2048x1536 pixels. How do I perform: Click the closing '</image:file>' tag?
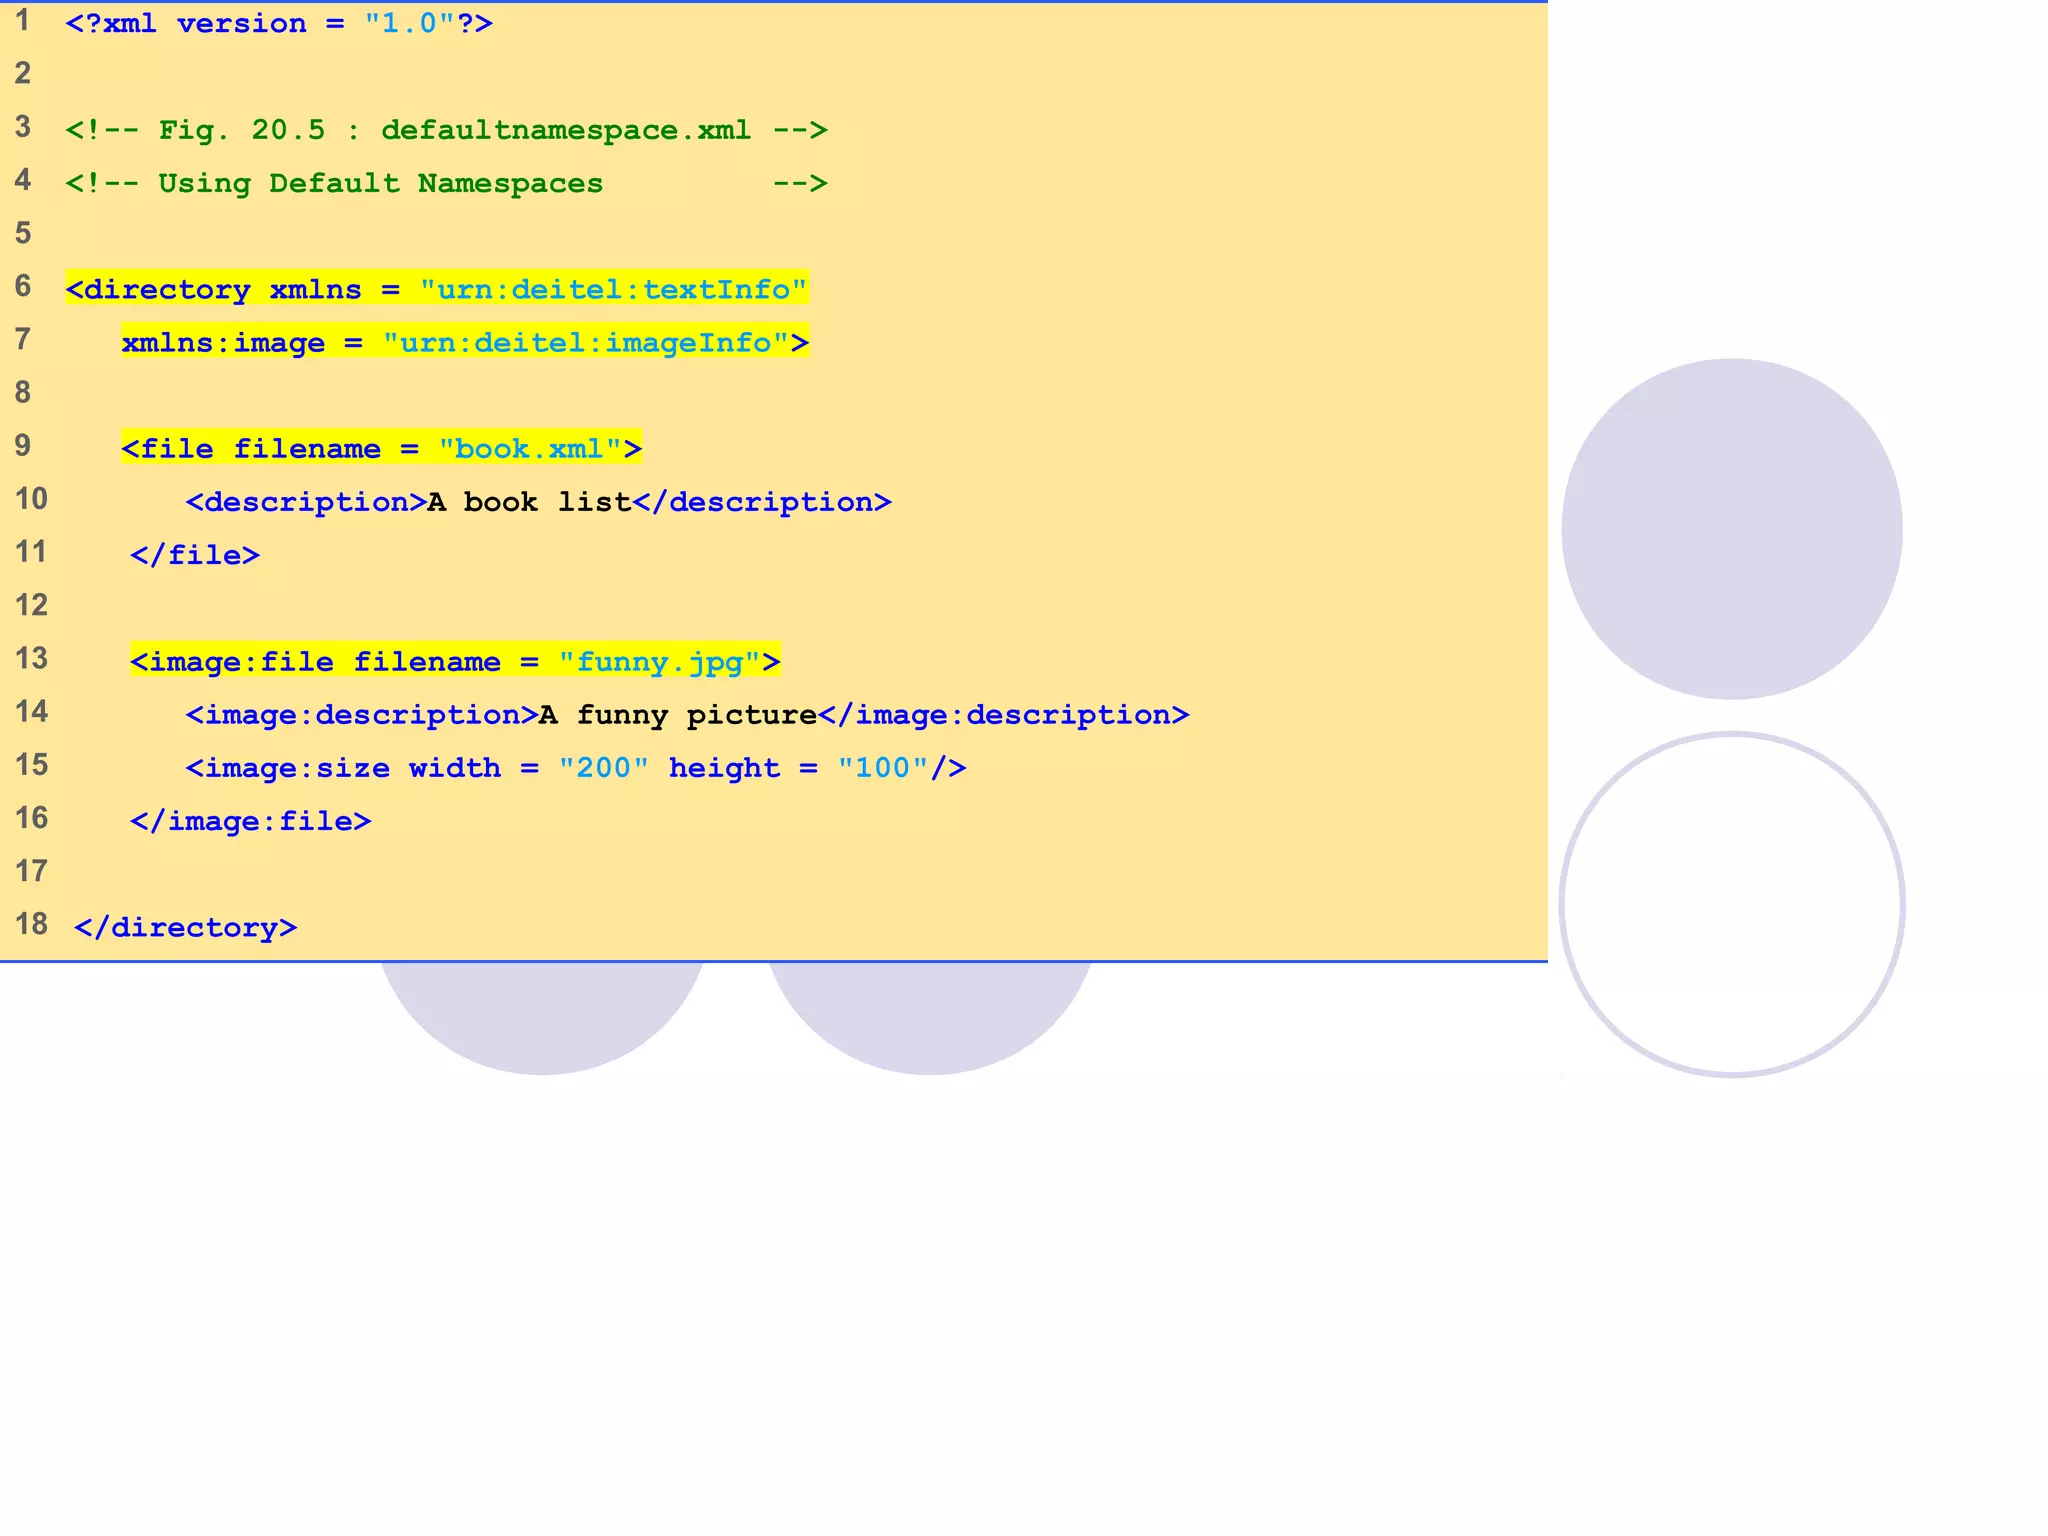click(251, 821)
